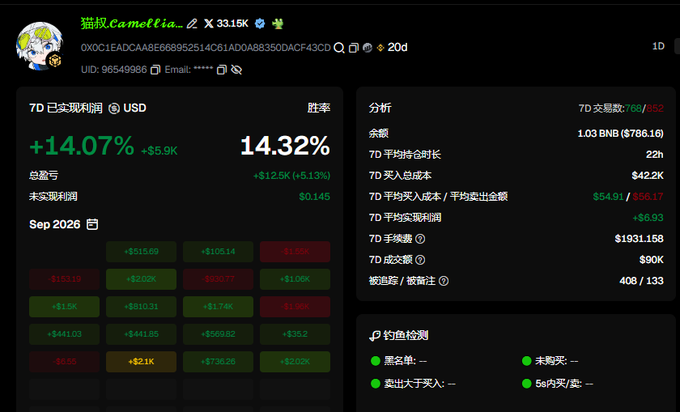Select the +$441.85 calendar day cell
Viewport: 680px width, 412px height.
tap(141, 334)
